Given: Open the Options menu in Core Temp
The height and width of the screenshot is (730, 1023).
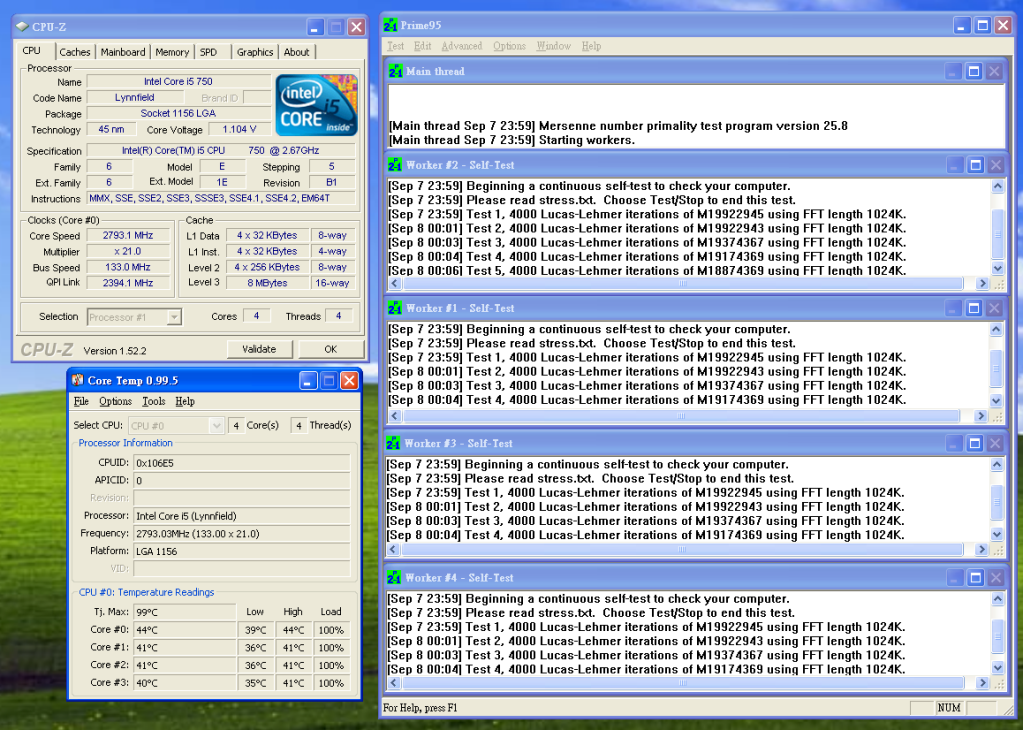Looking at the screenshot, I should tap(115, 401).
